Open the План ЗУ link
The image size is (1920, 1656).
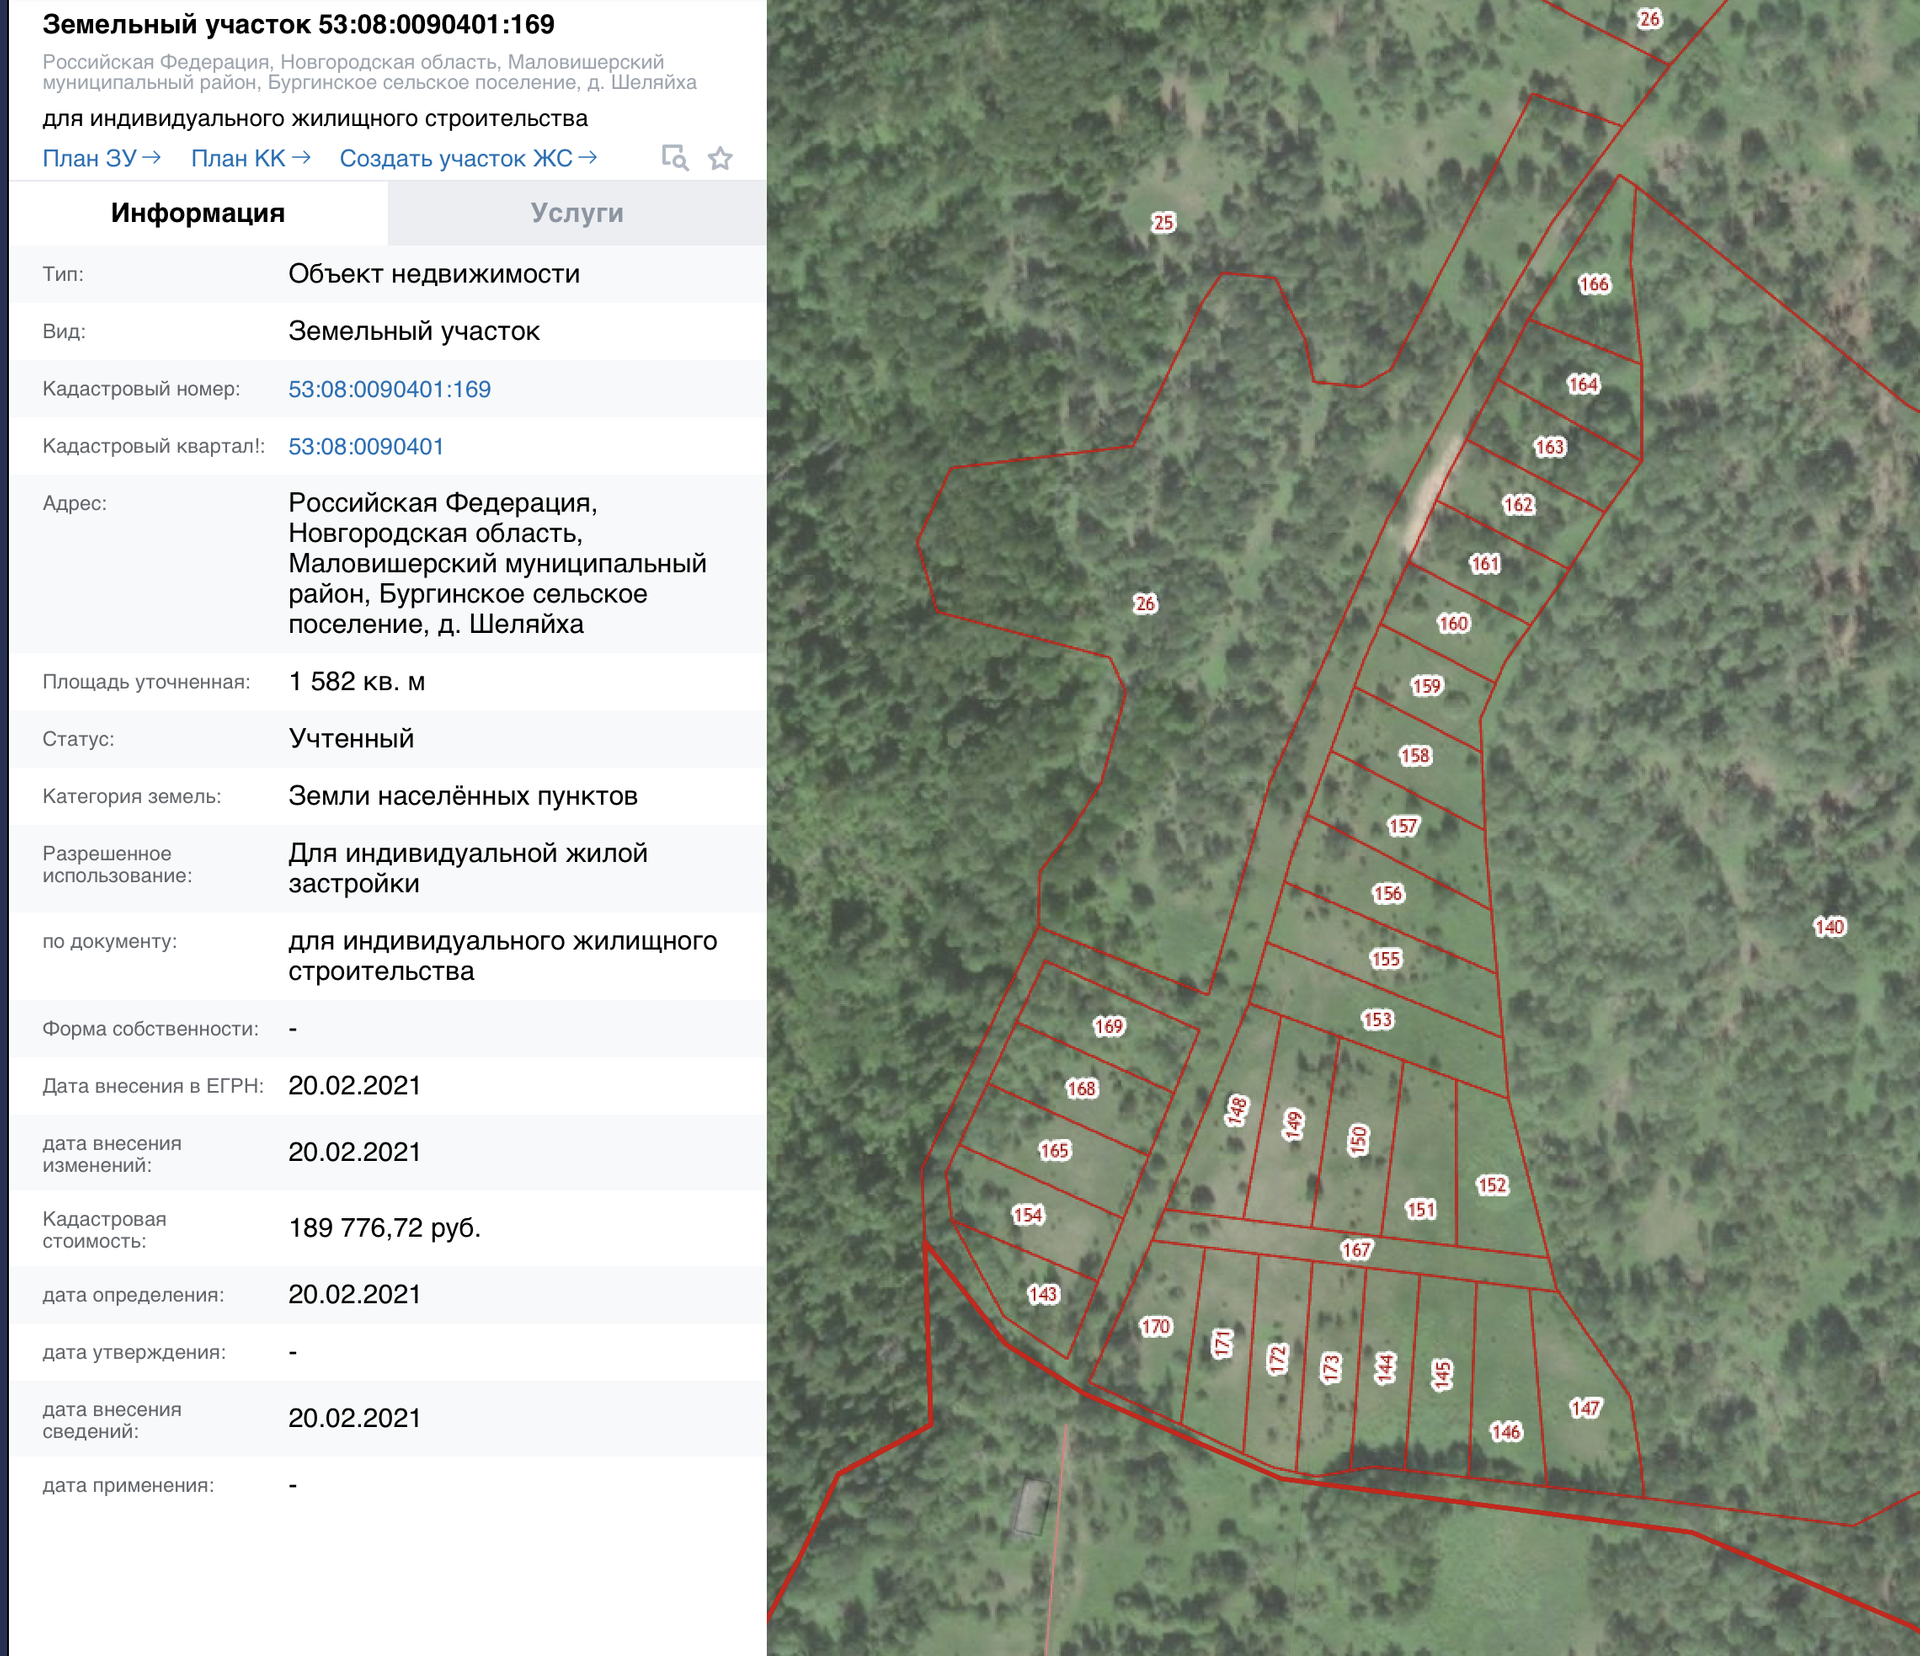101,158
